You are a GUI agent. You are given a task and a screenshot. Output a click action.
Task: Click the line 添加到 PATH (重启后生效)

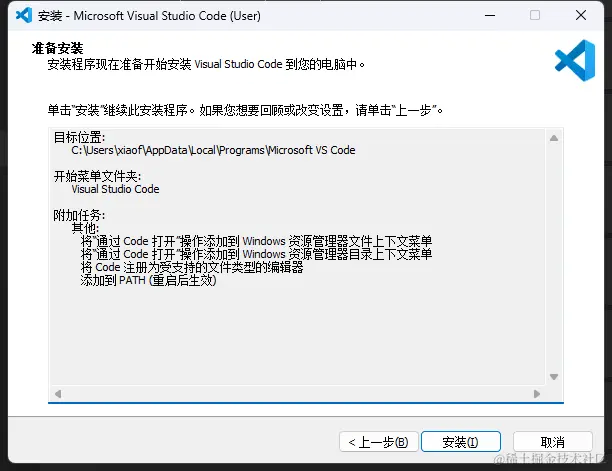coord(148,280)
